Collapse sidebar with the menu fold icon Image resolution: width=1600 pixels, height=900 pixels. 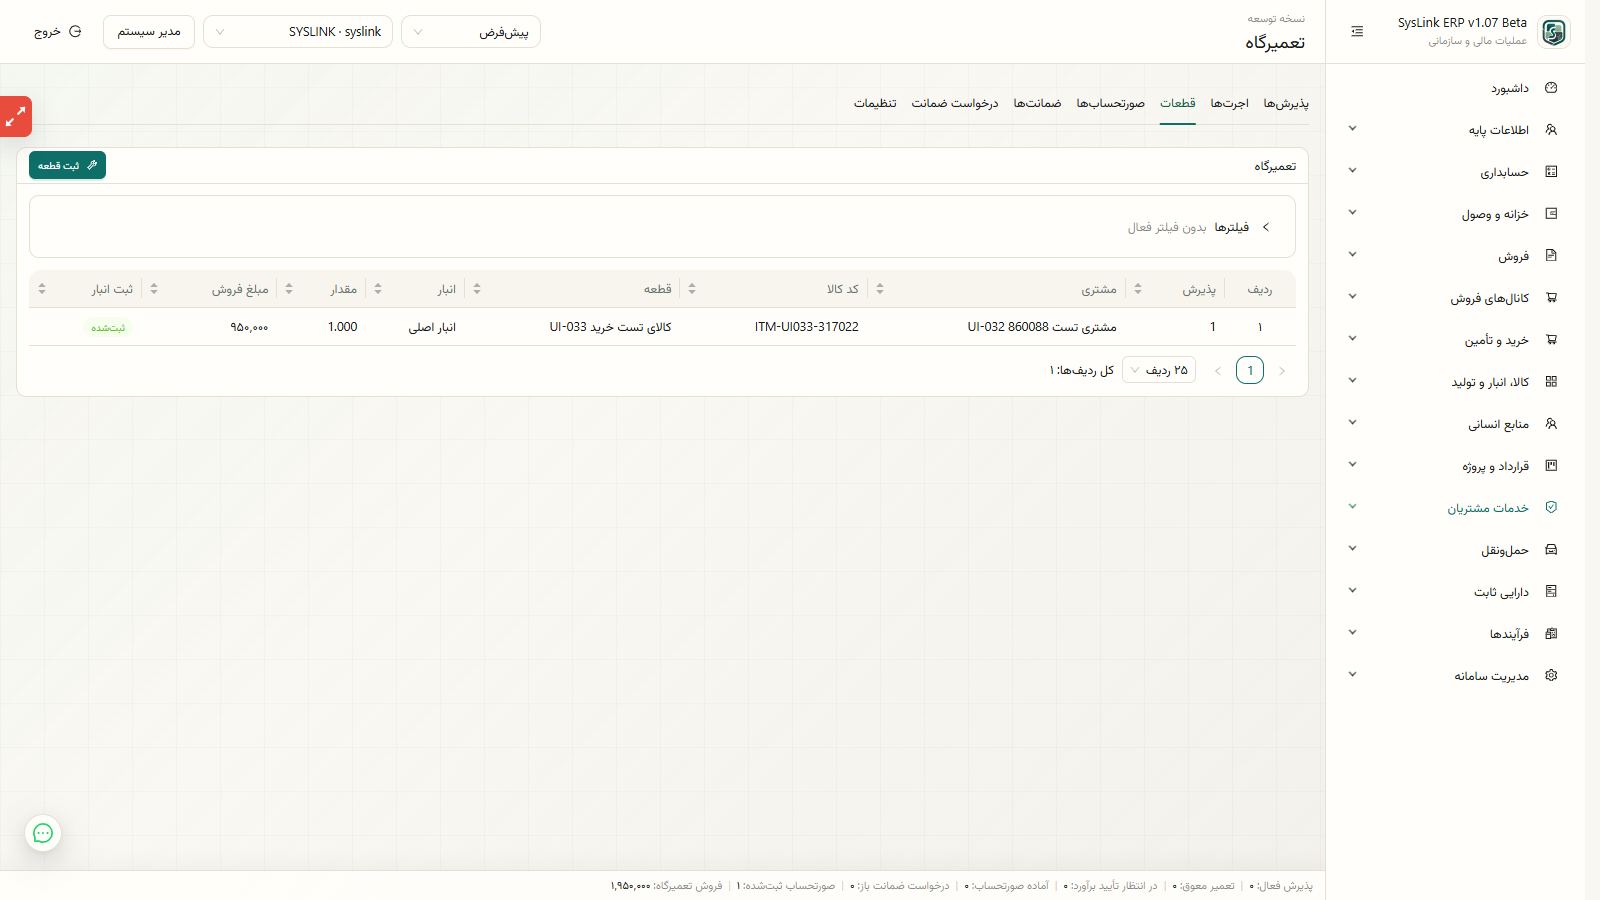point(1357,32)
